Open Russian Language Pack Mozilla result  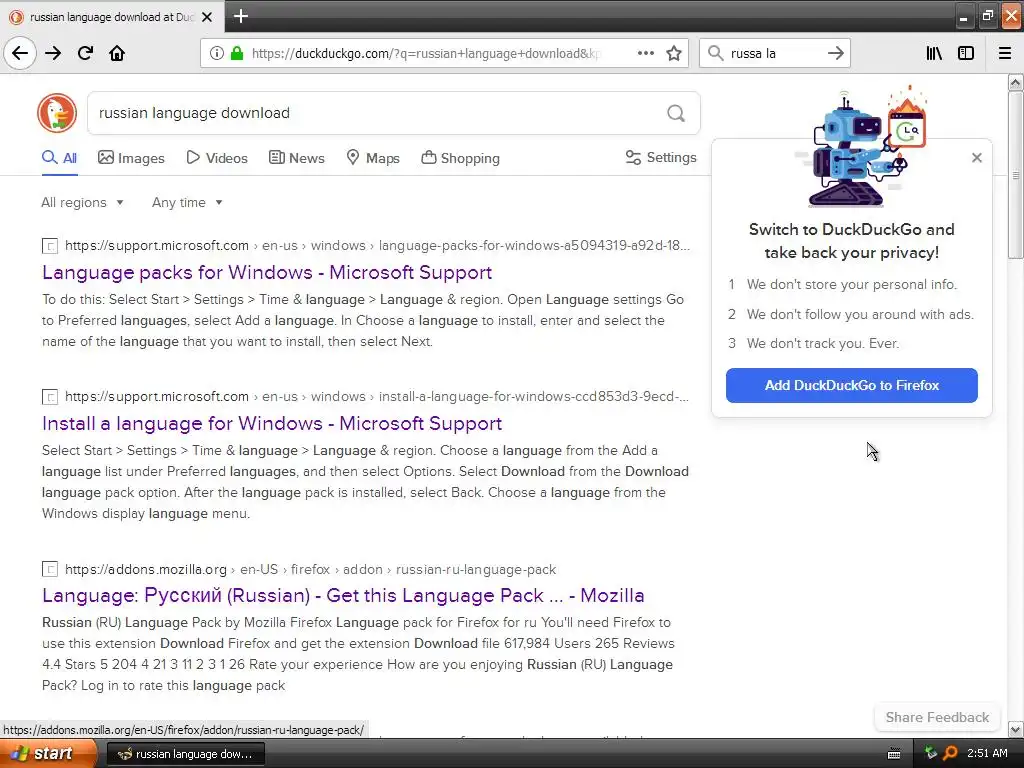pyautogui.click(x=343, y=596)
